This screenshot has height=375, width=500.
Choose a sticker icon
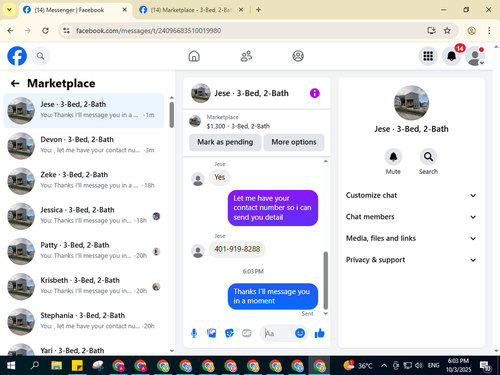(229, 333)
